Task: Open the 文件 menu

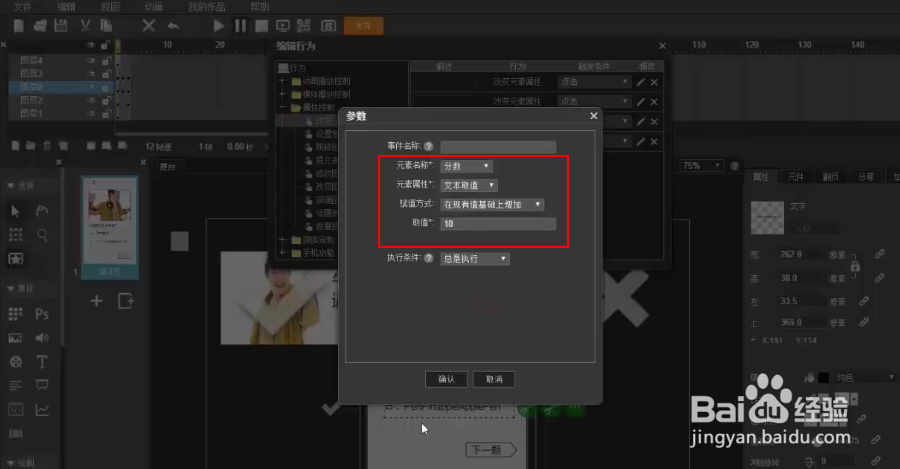Action: pos(22,7)
